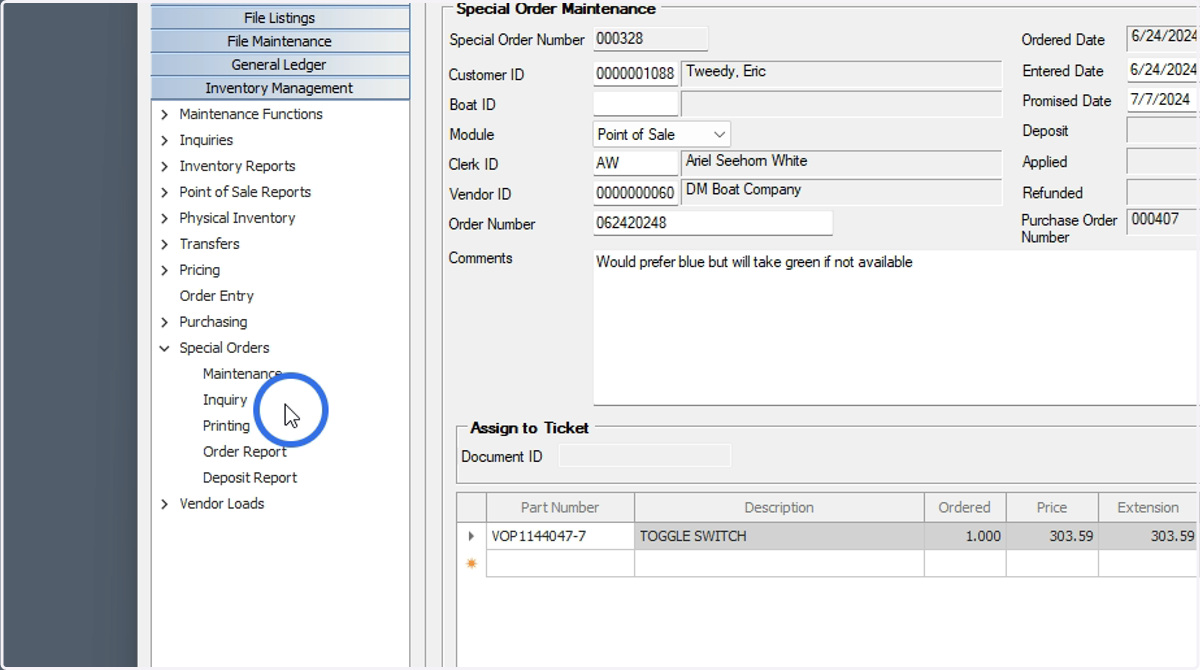The width and height of the screenshot is (1200, 670).
Task: Click the Ordered Date field
Action: point(1163,39)
